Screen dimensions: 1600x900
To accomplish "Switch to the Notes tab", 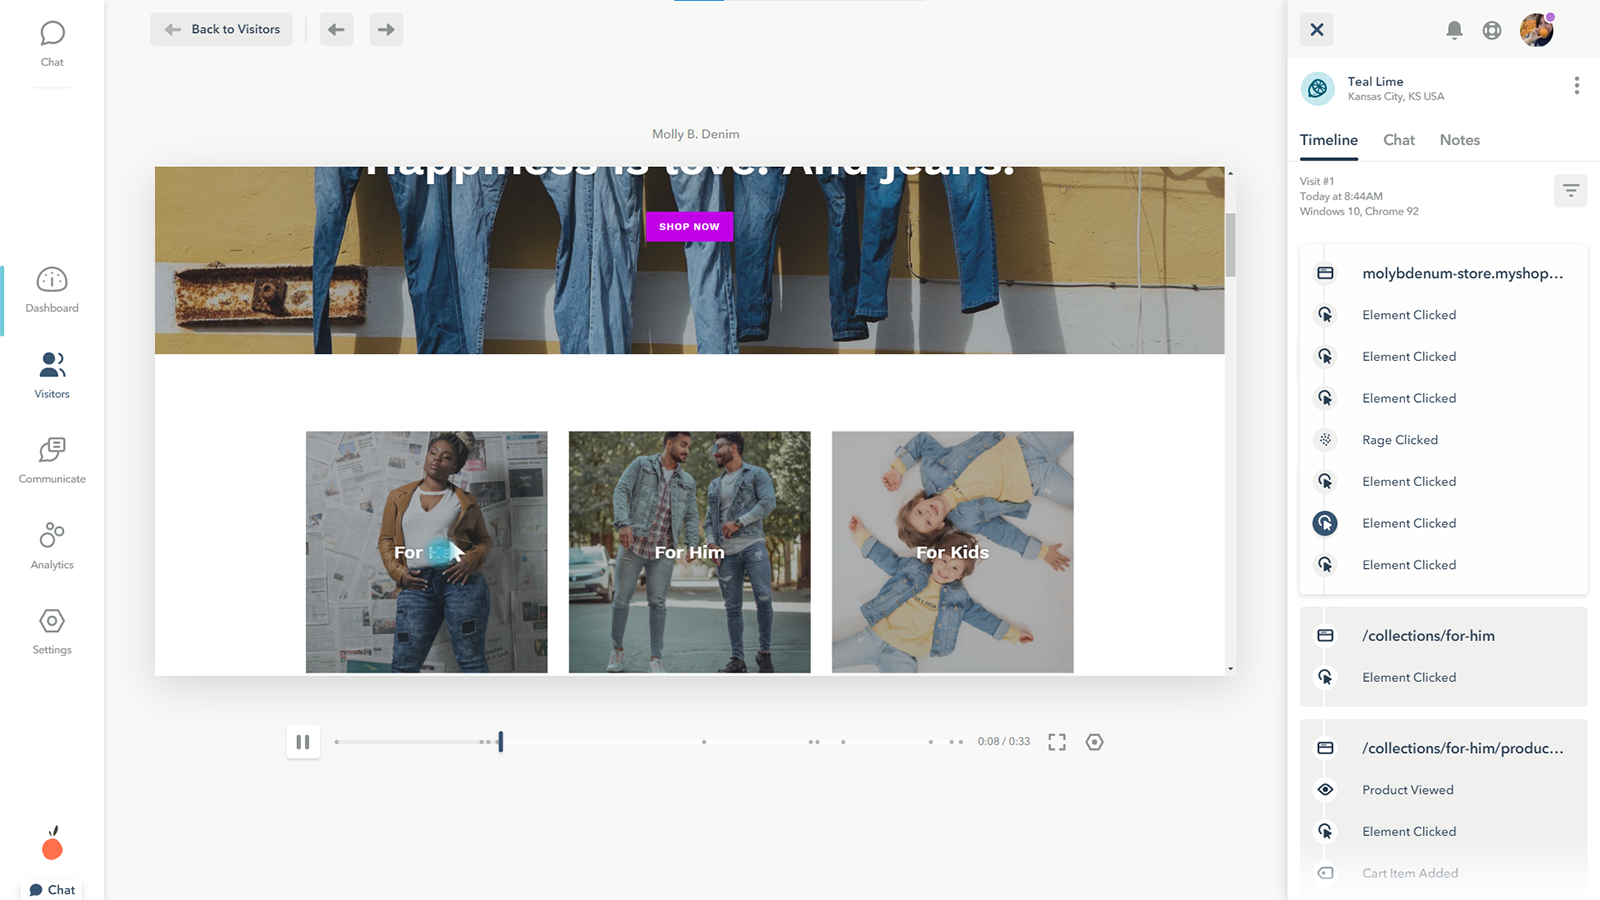I will (1459, 140).
